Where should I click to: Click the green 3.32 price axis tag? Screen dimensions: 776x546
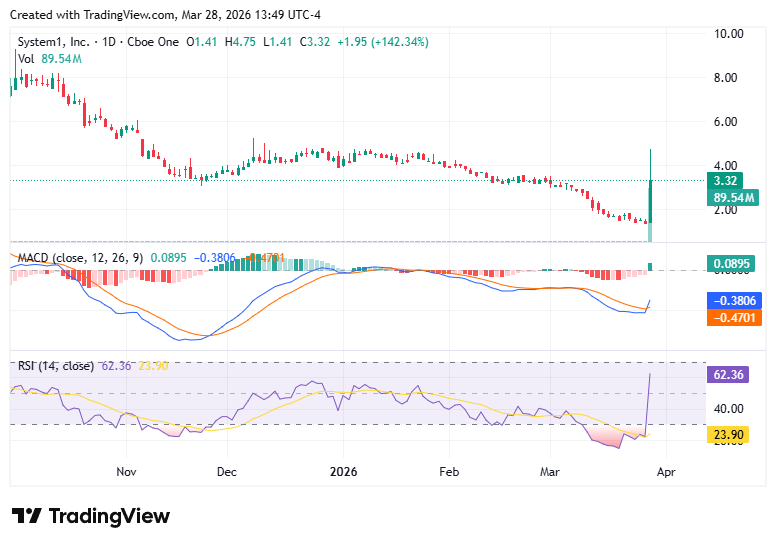(x=726, y=181)
